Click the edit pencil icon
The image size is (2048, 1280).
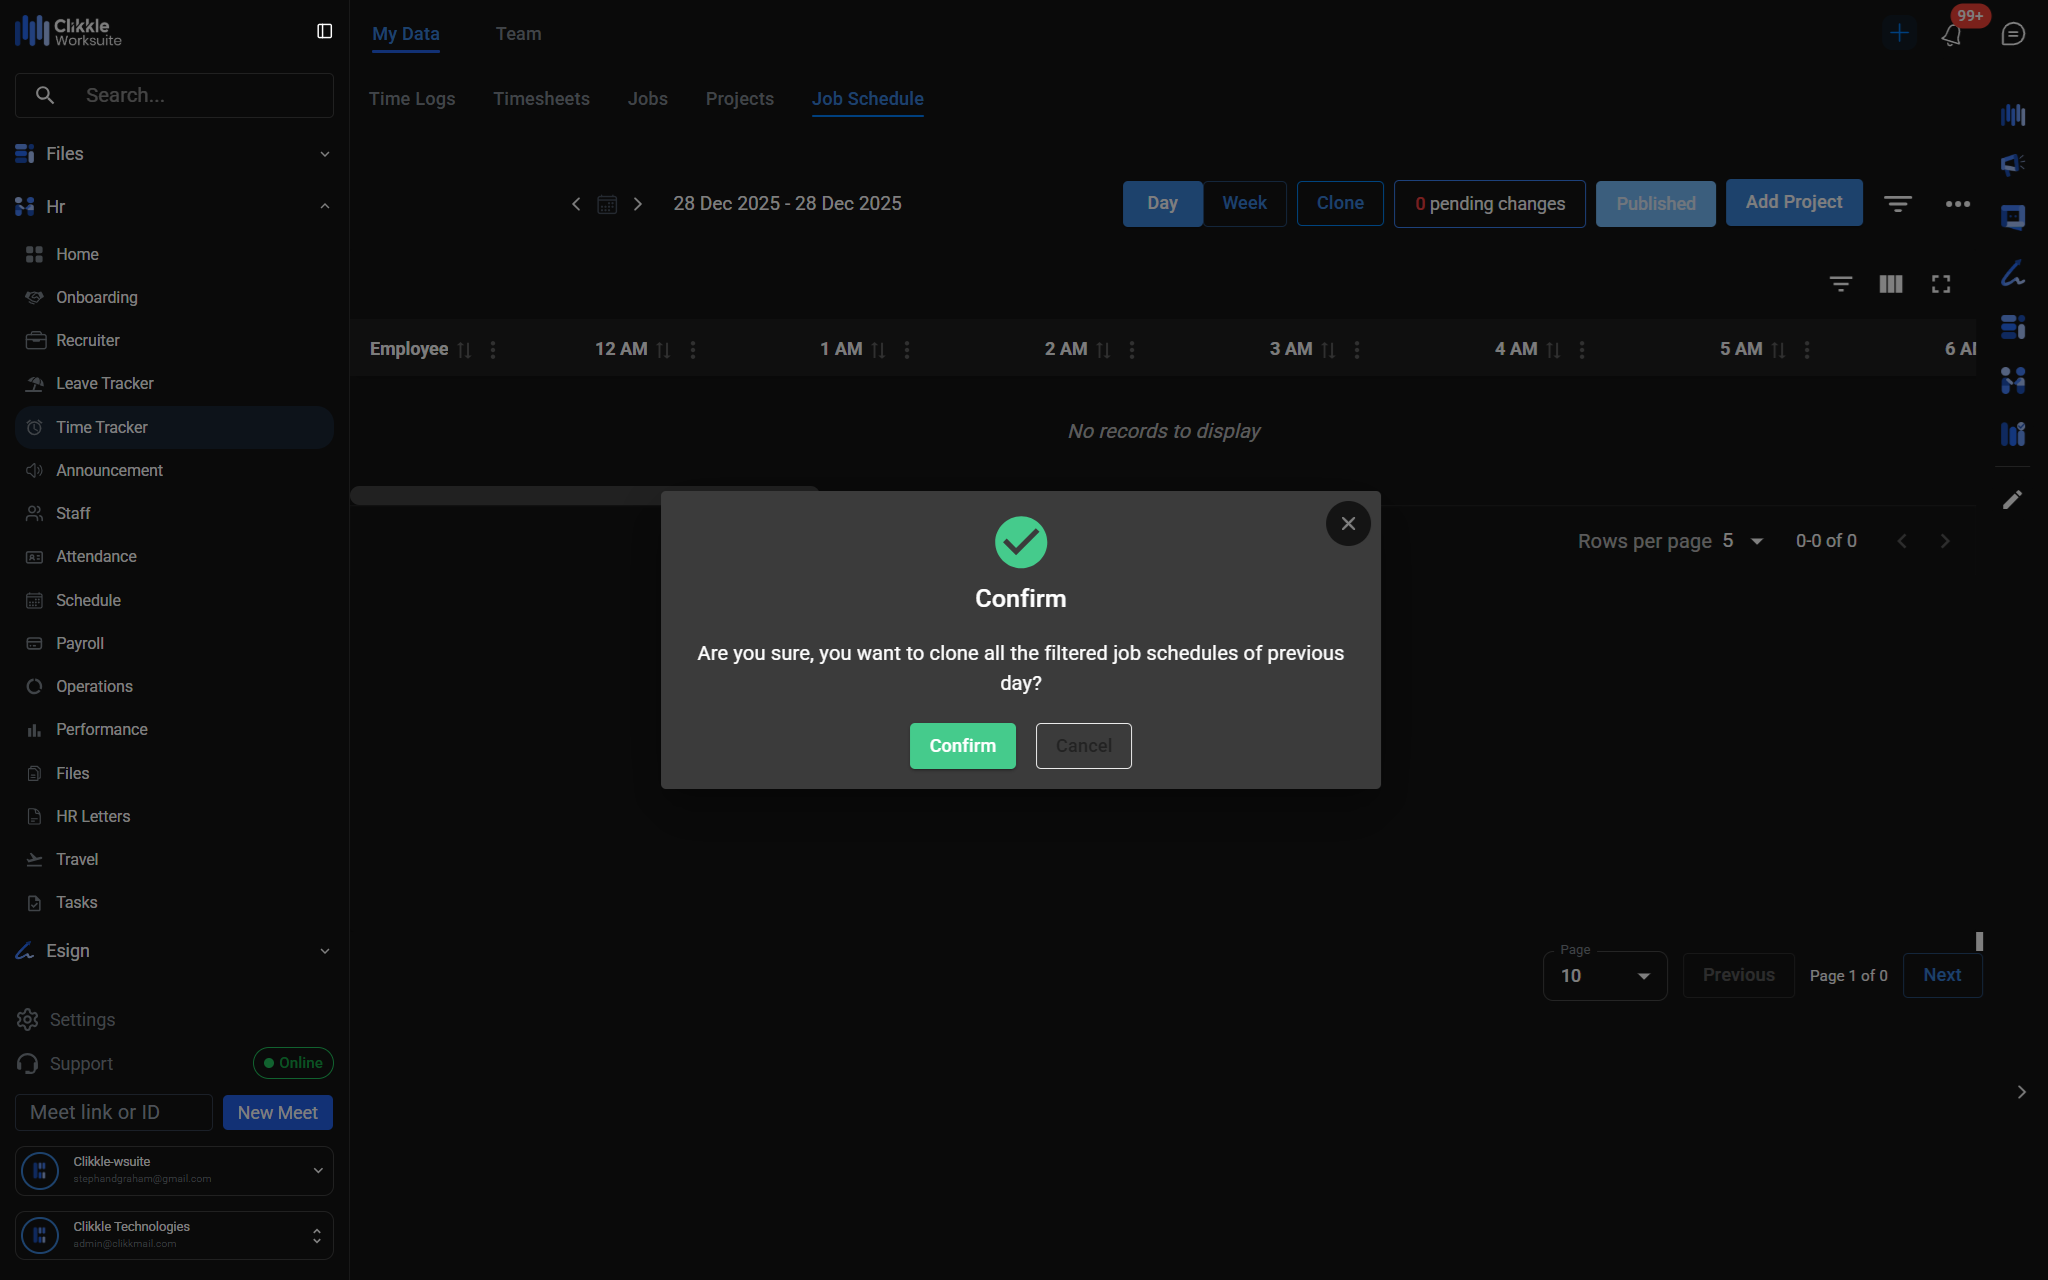click(2012, 499)
